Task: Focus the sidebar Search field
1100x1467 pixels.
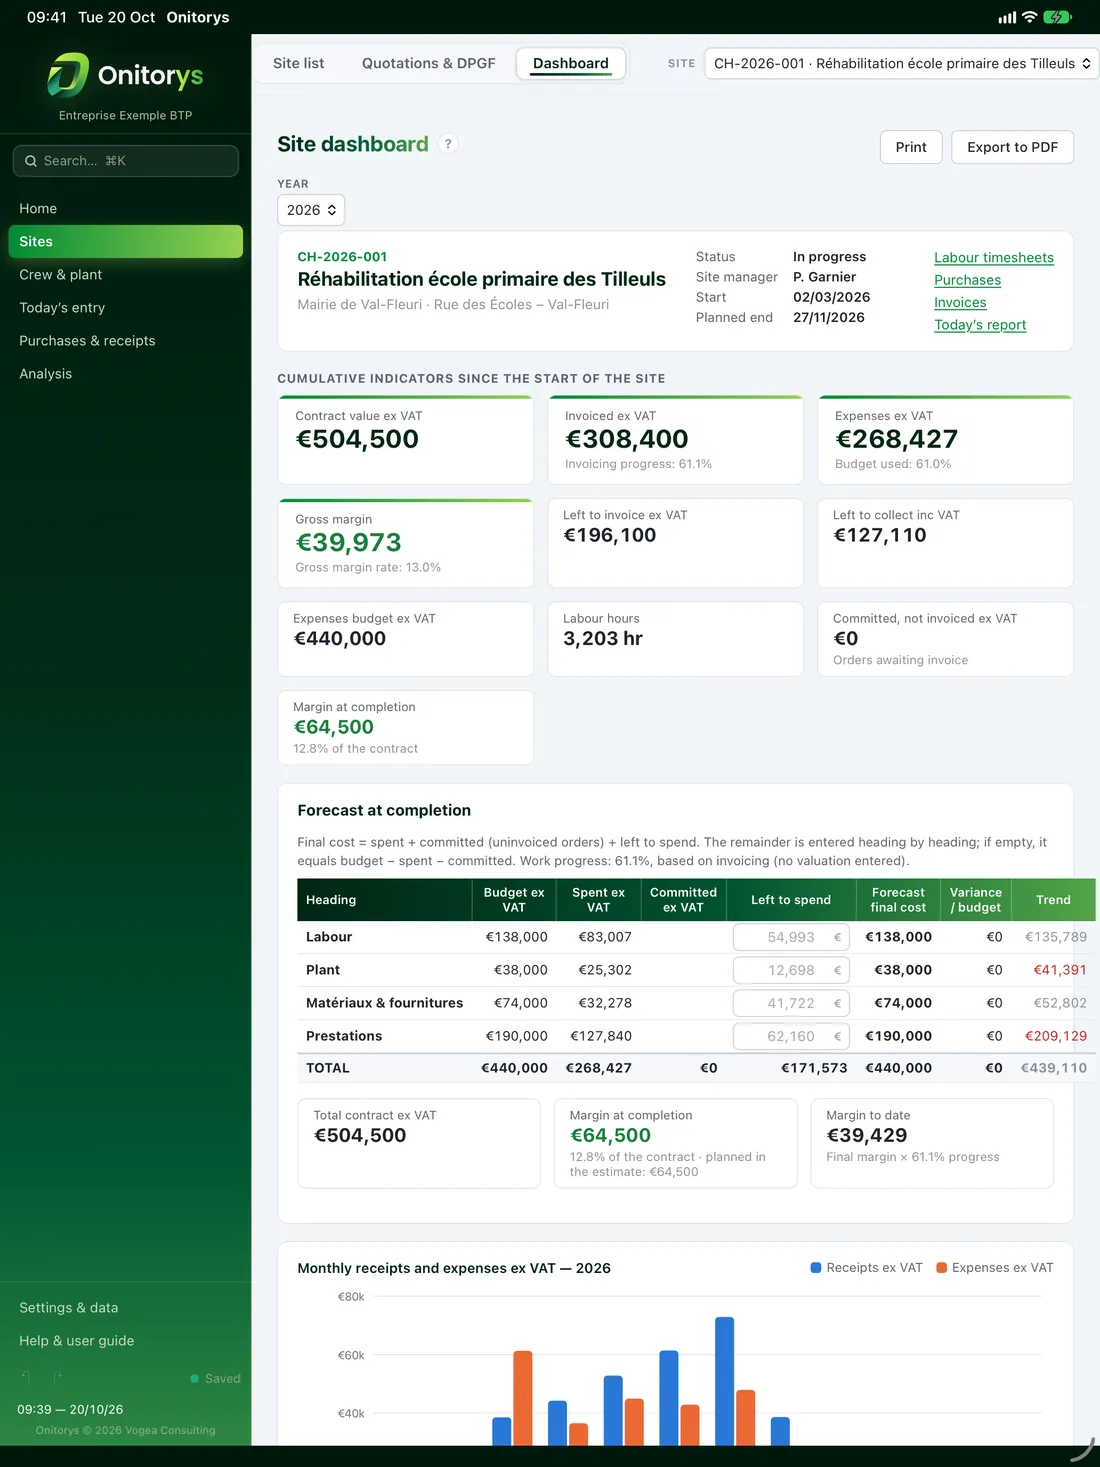Action: pos(125,161)
